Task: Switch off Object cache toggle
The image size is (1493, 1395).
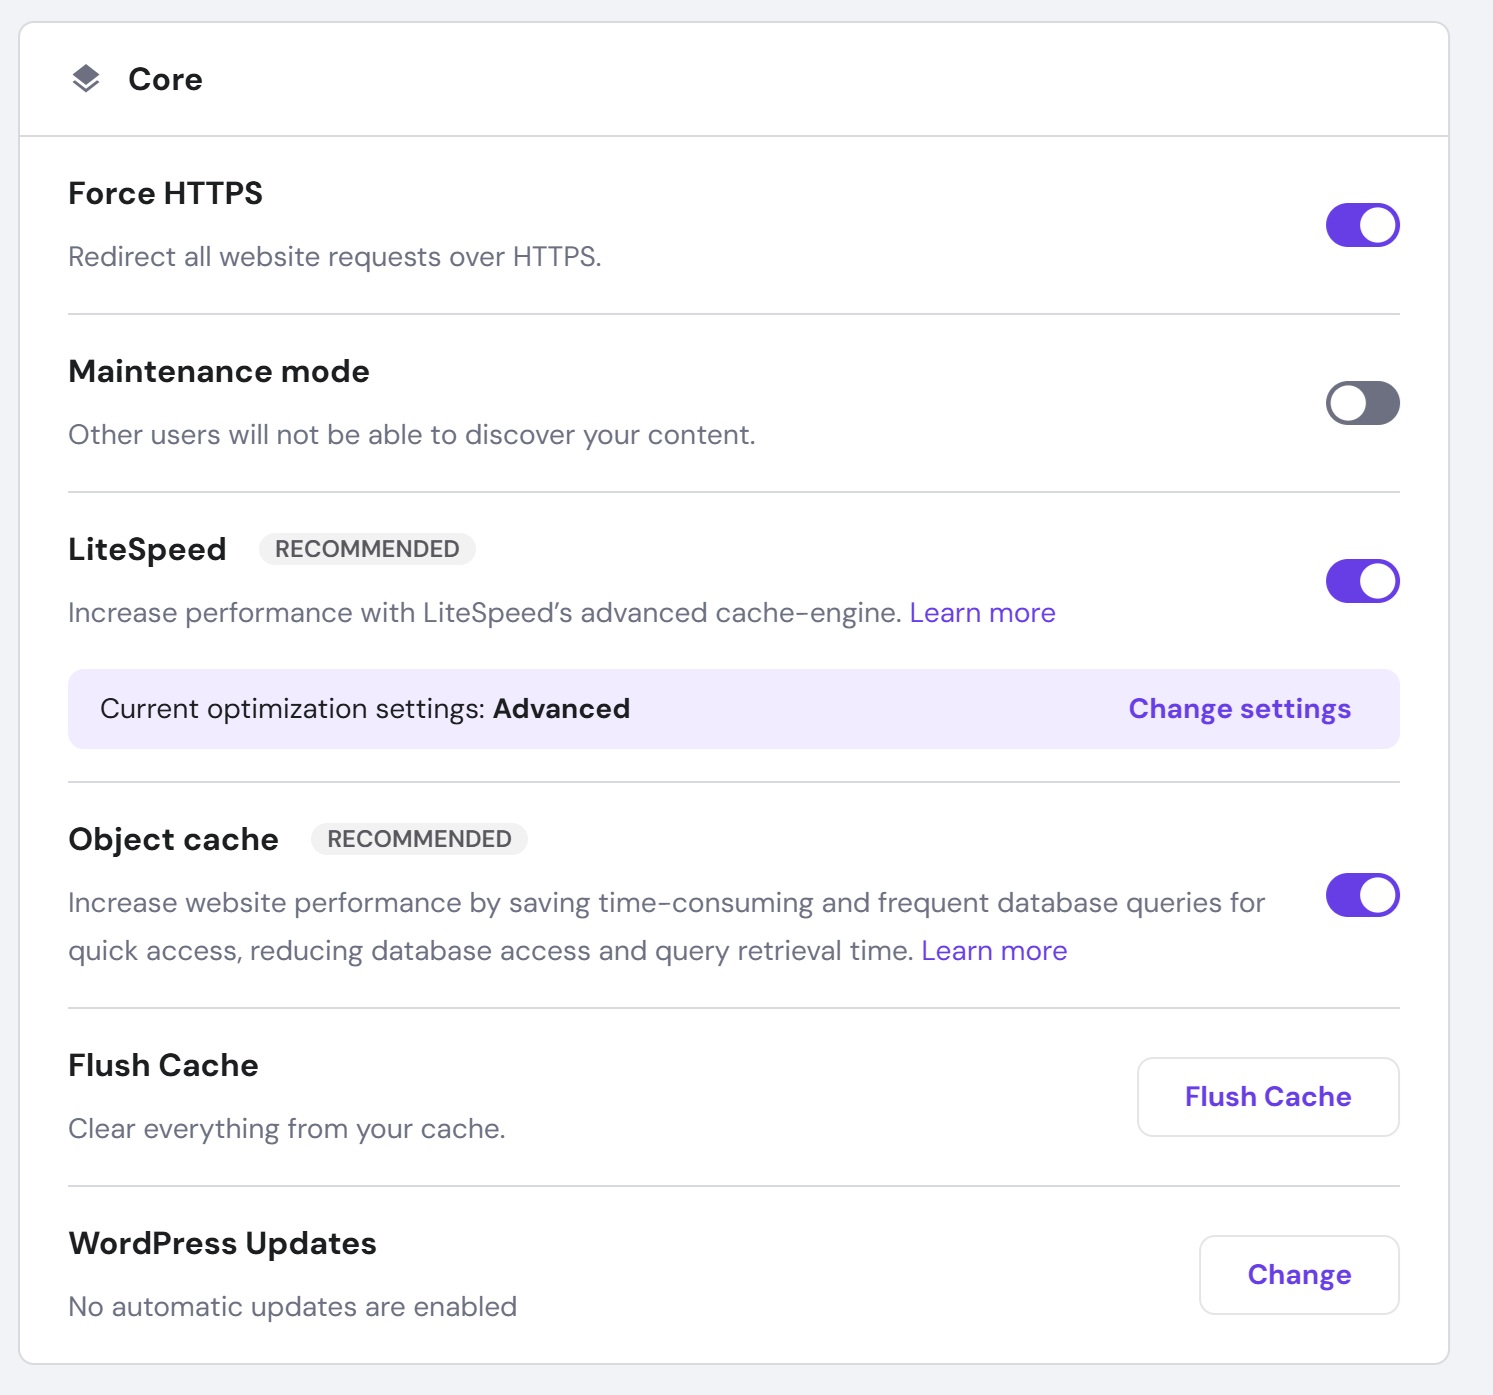Action: 1362,895
